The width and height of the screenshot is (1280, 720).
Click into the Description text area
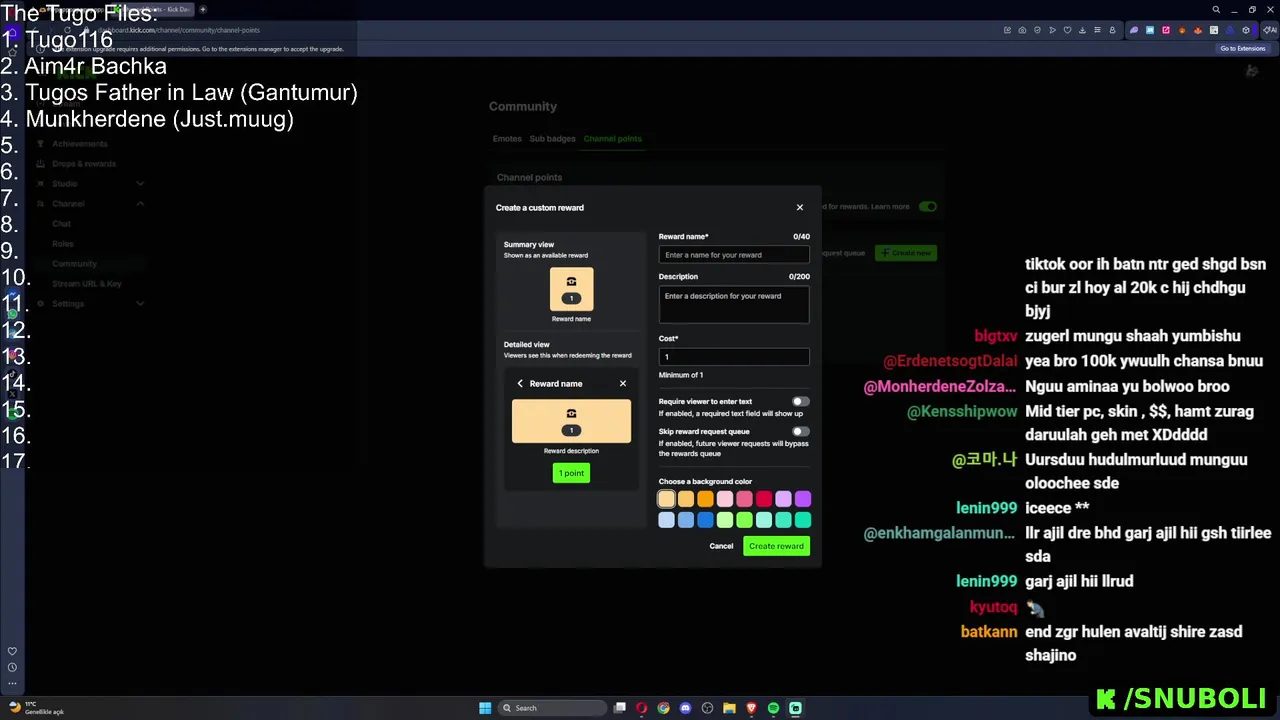tap(734, 304)
